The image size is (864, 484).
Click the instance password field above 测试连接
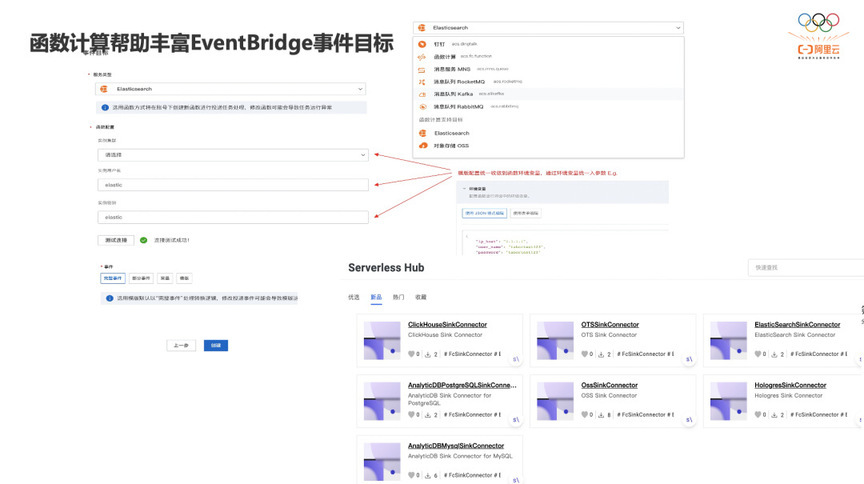point(233,217)
